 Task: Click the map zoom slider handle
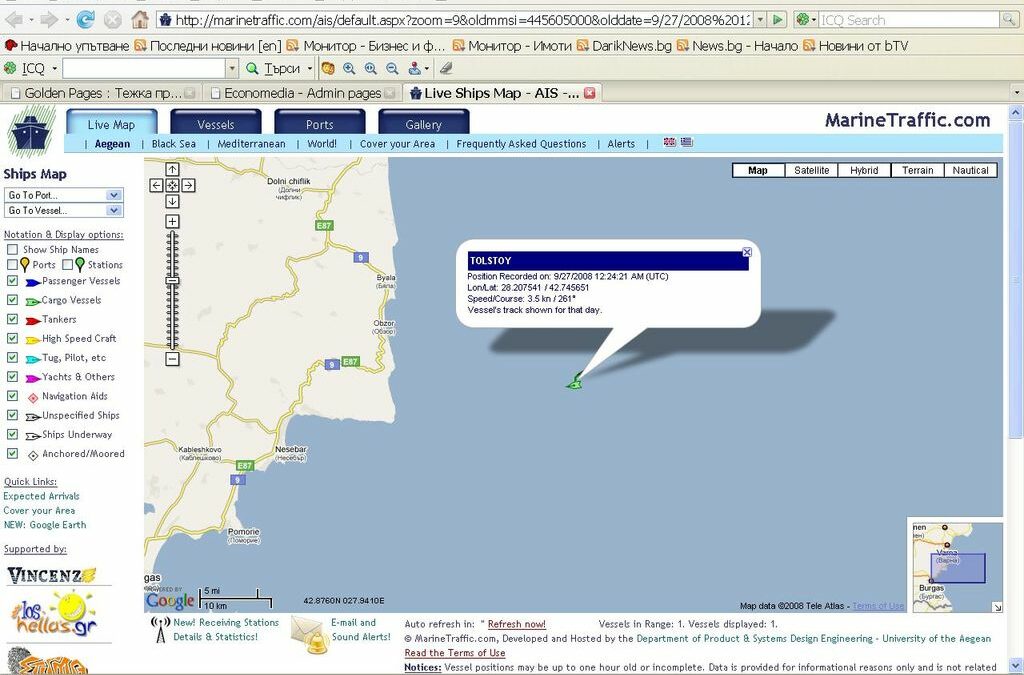click(172, 281)
